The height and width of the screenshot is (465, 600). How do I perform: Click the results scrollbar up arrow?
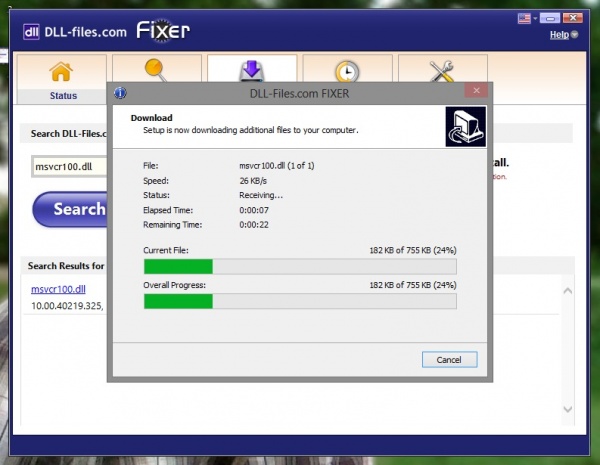568,291
